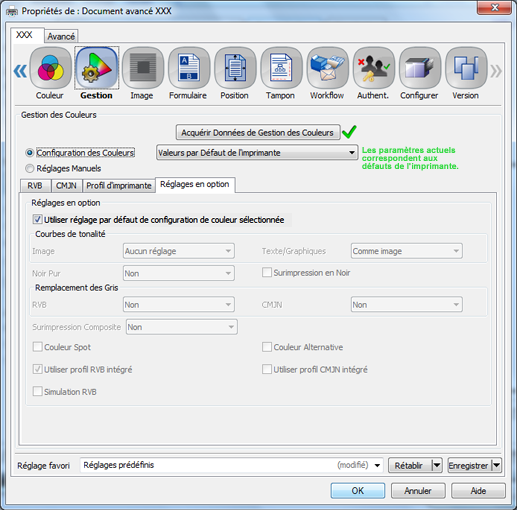517x510 pixels.
Task: Select the Gestion color management icon
Action: point(97,68)
